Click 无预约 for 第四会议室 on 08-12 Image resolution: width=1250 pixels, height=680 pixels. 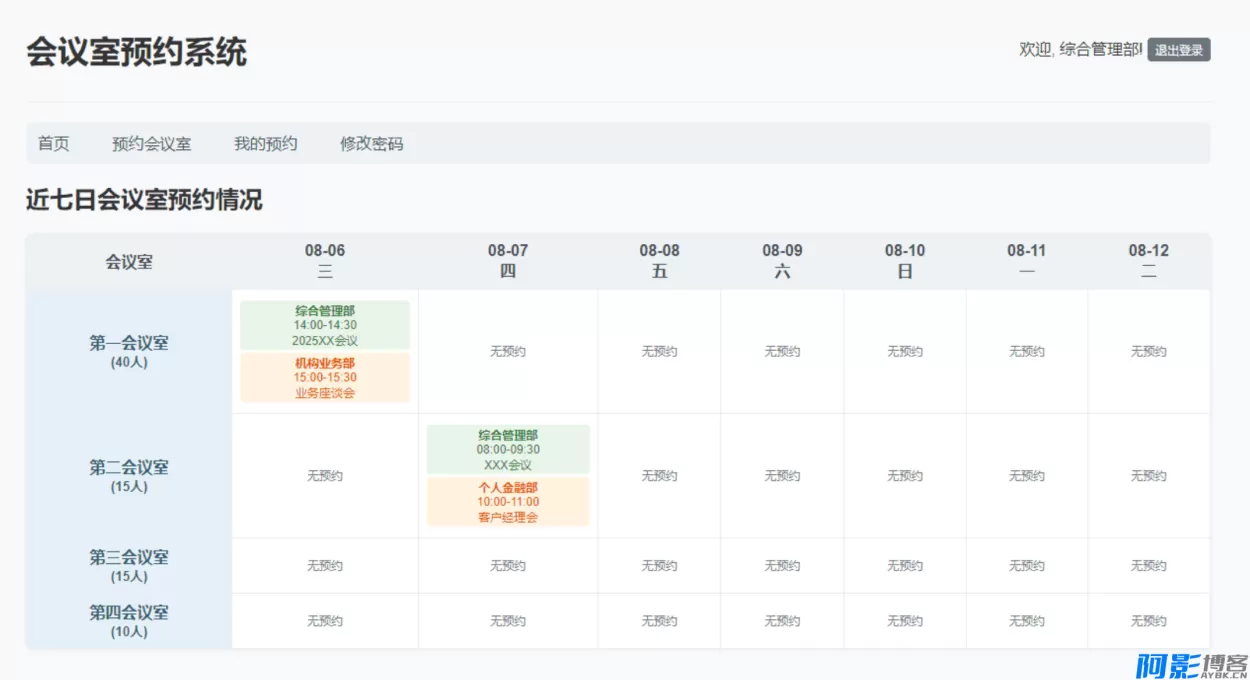pos(1148,621)
